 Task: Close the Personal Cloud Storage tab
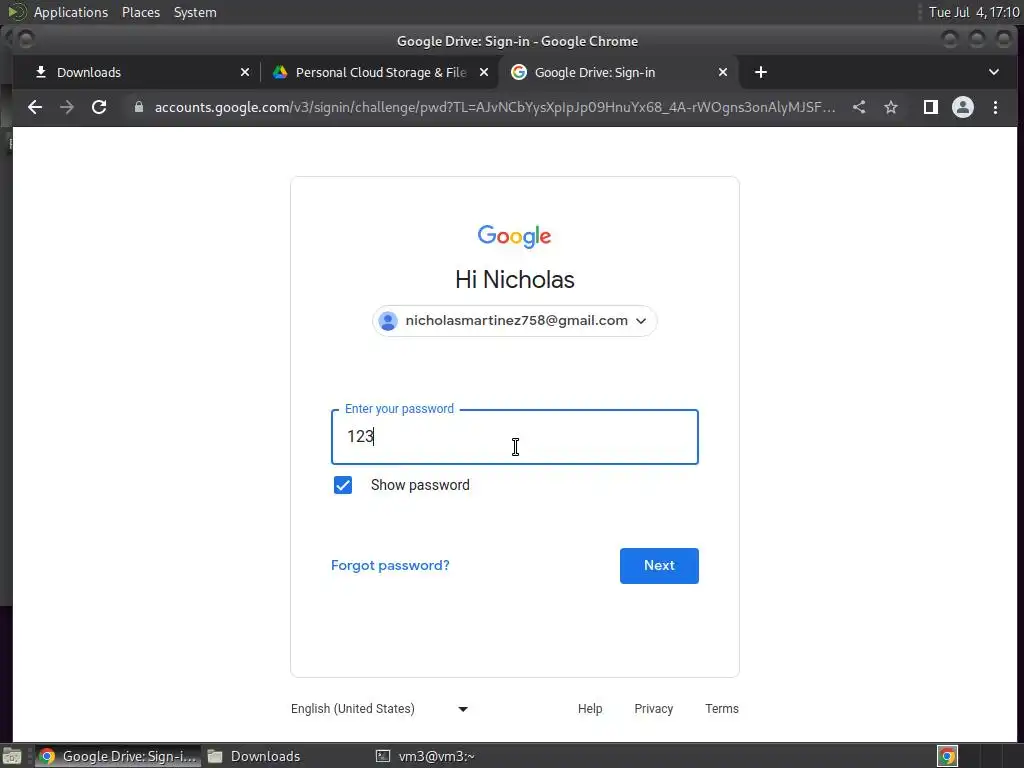[484, 72]
